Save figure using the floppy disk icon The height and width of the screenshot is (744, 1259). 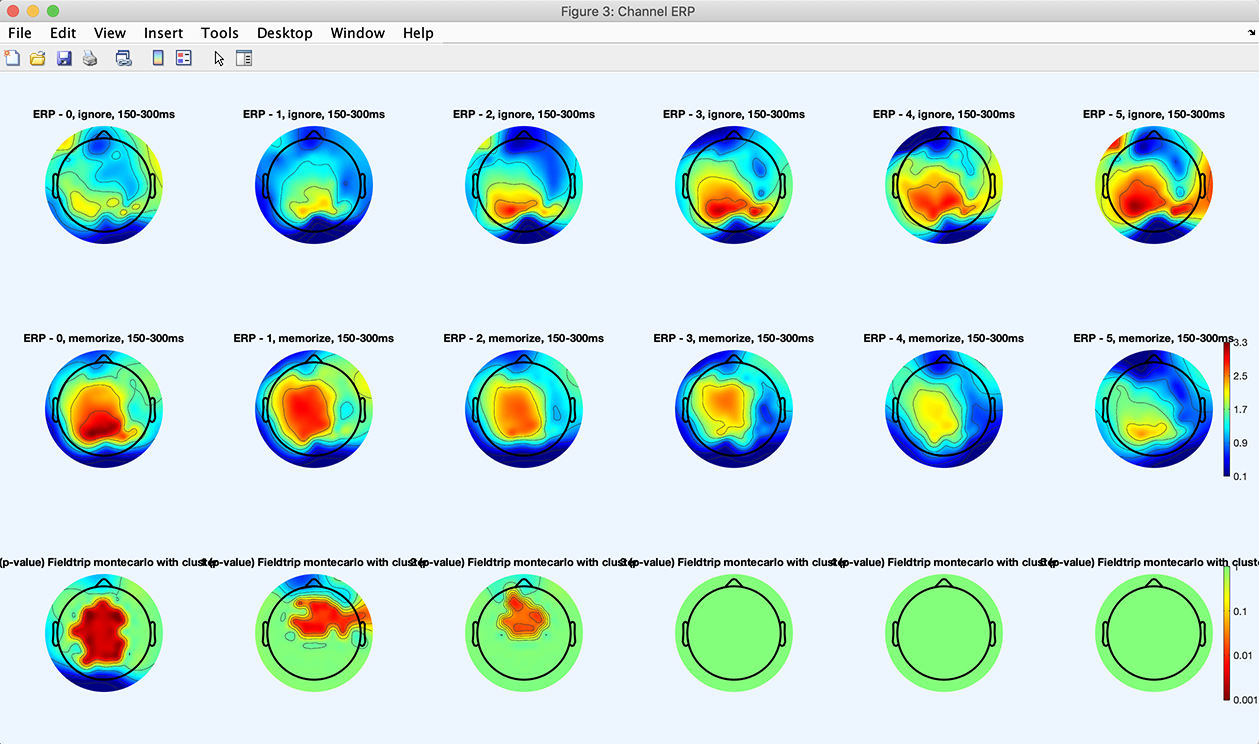[64, 58]
